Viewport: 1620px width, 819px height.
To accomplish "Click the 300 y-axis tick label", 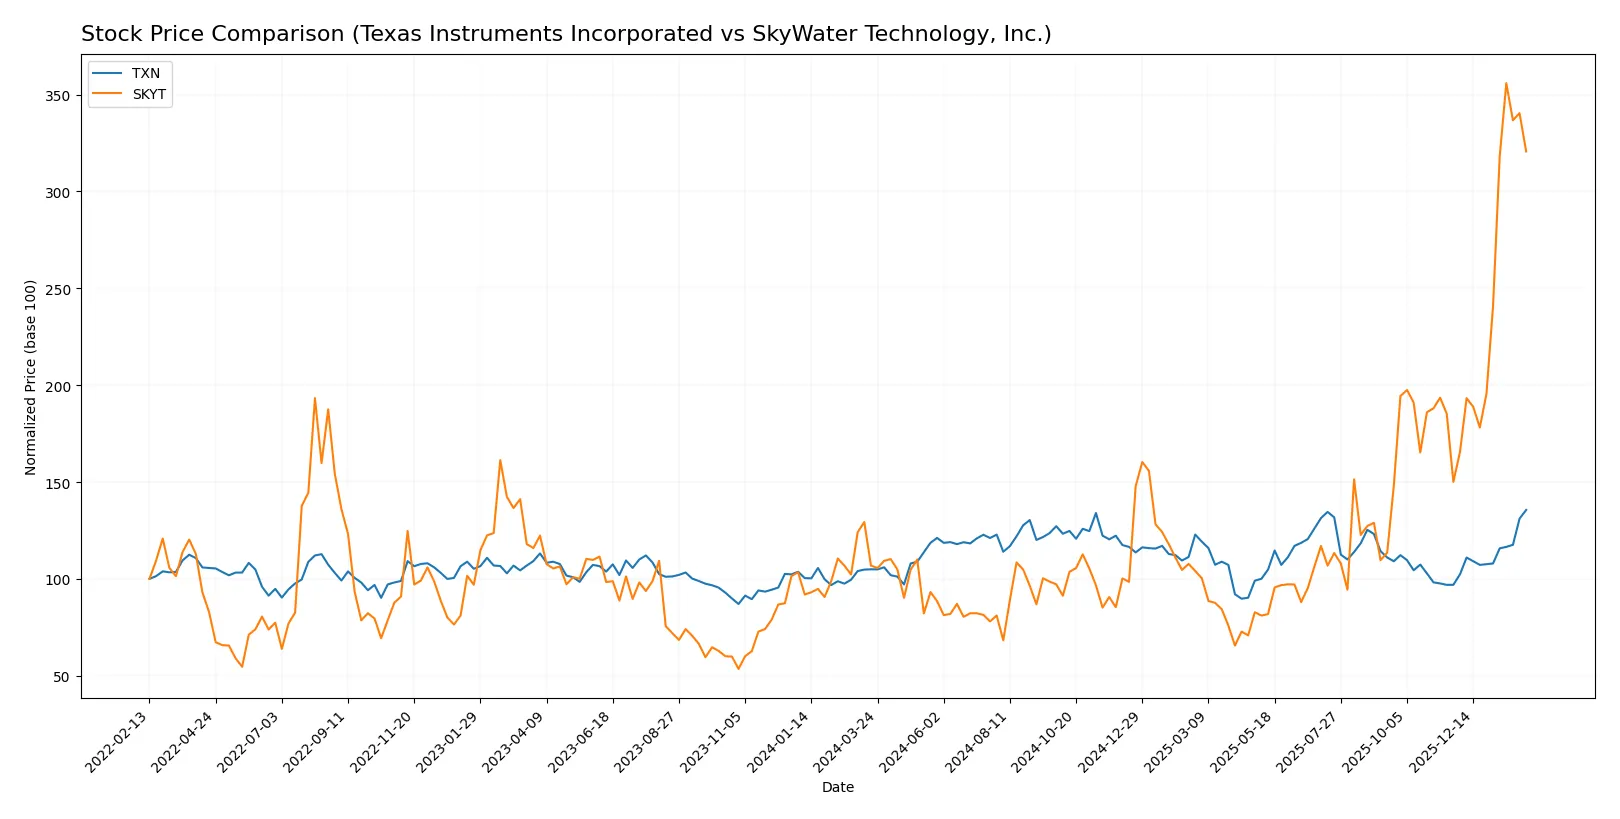I will tap(57, 192).
